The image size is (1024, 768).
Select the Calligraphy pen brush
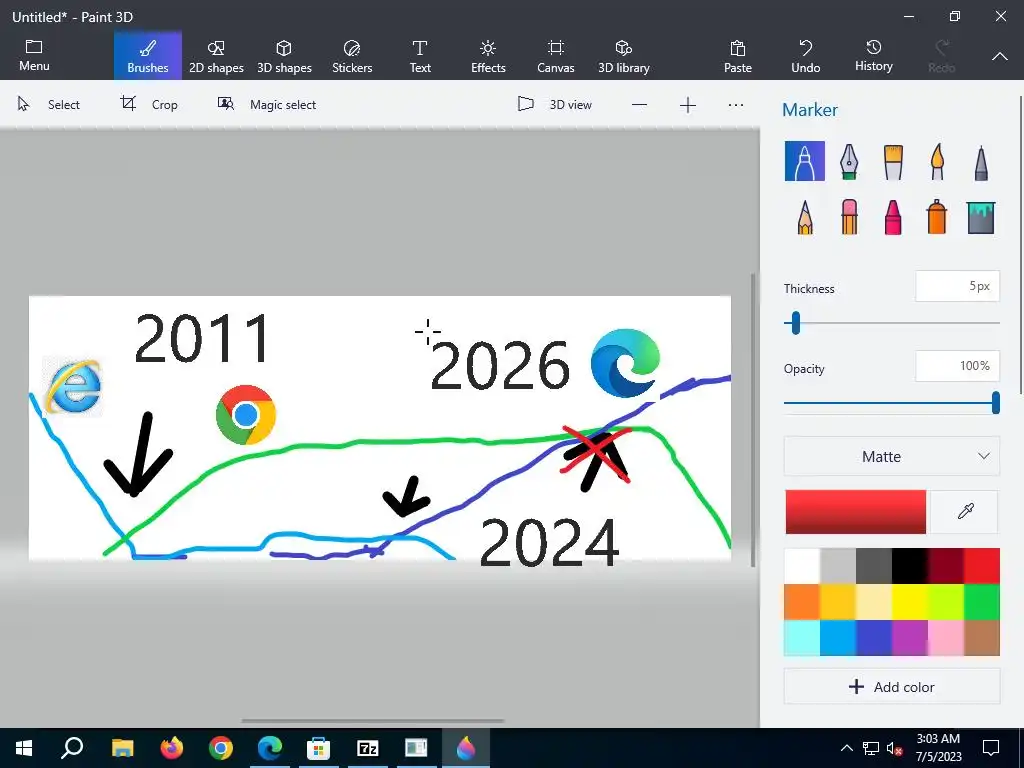pyautogui.click(x=848, y=161)
